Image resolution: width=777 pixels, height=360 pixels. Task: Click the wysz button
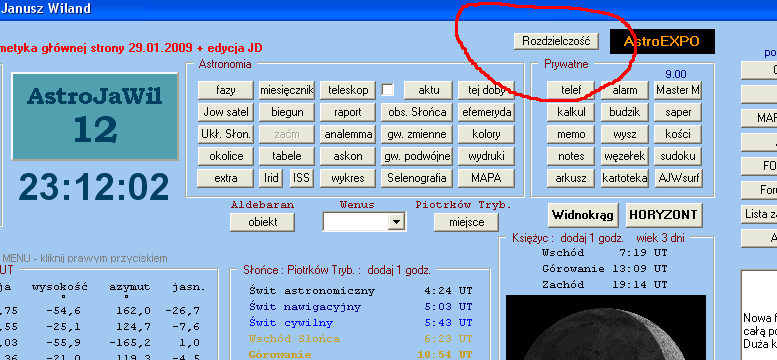point(624,134)
